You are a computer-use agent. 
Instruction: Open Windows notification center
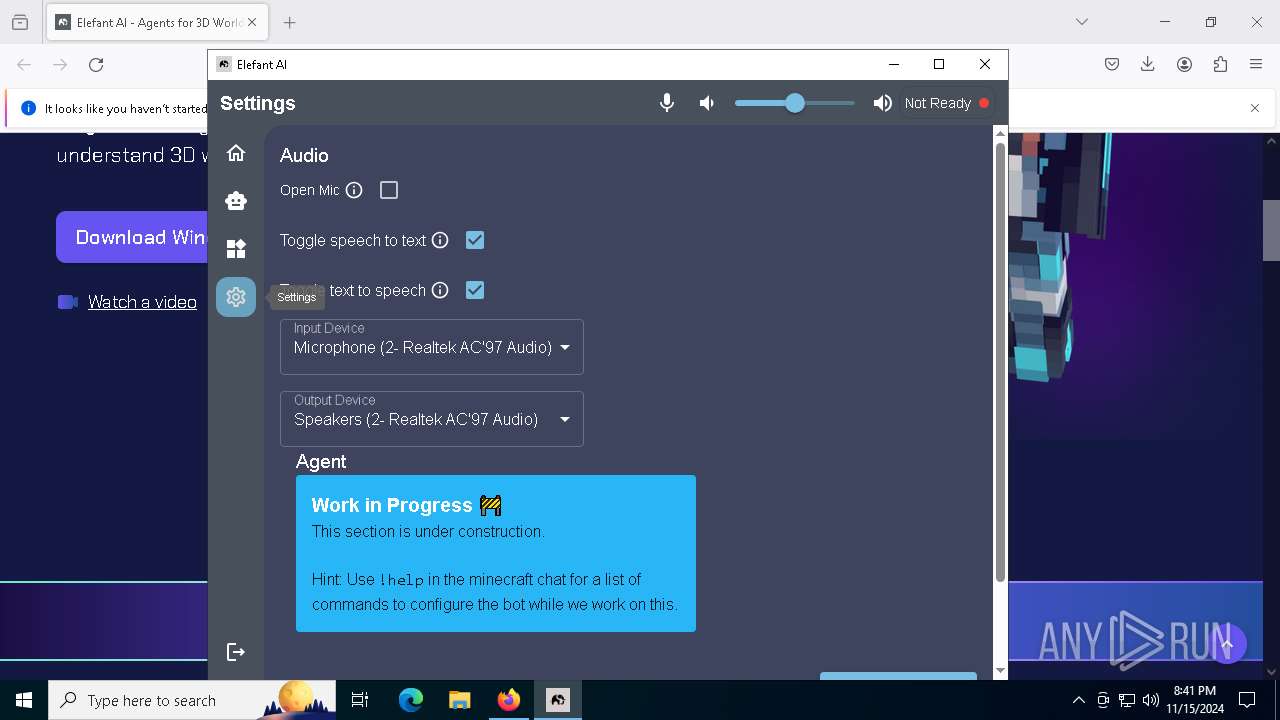[1247, 700]
